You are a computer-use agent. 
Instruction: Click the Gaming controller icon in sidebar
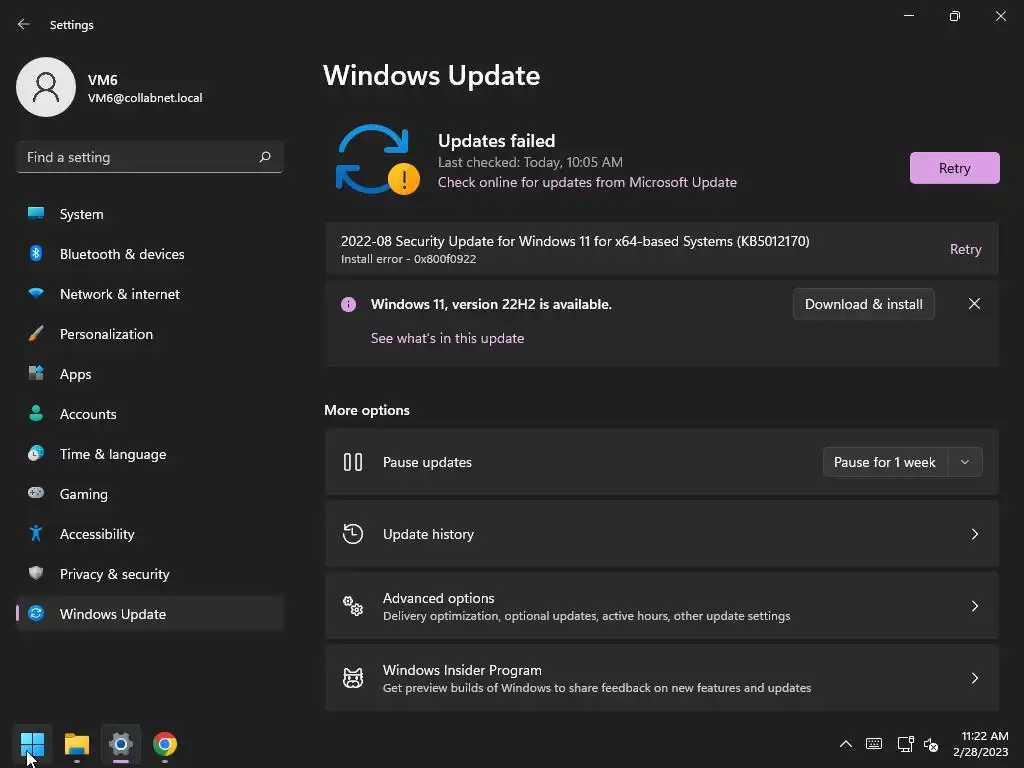coord(36,493)
